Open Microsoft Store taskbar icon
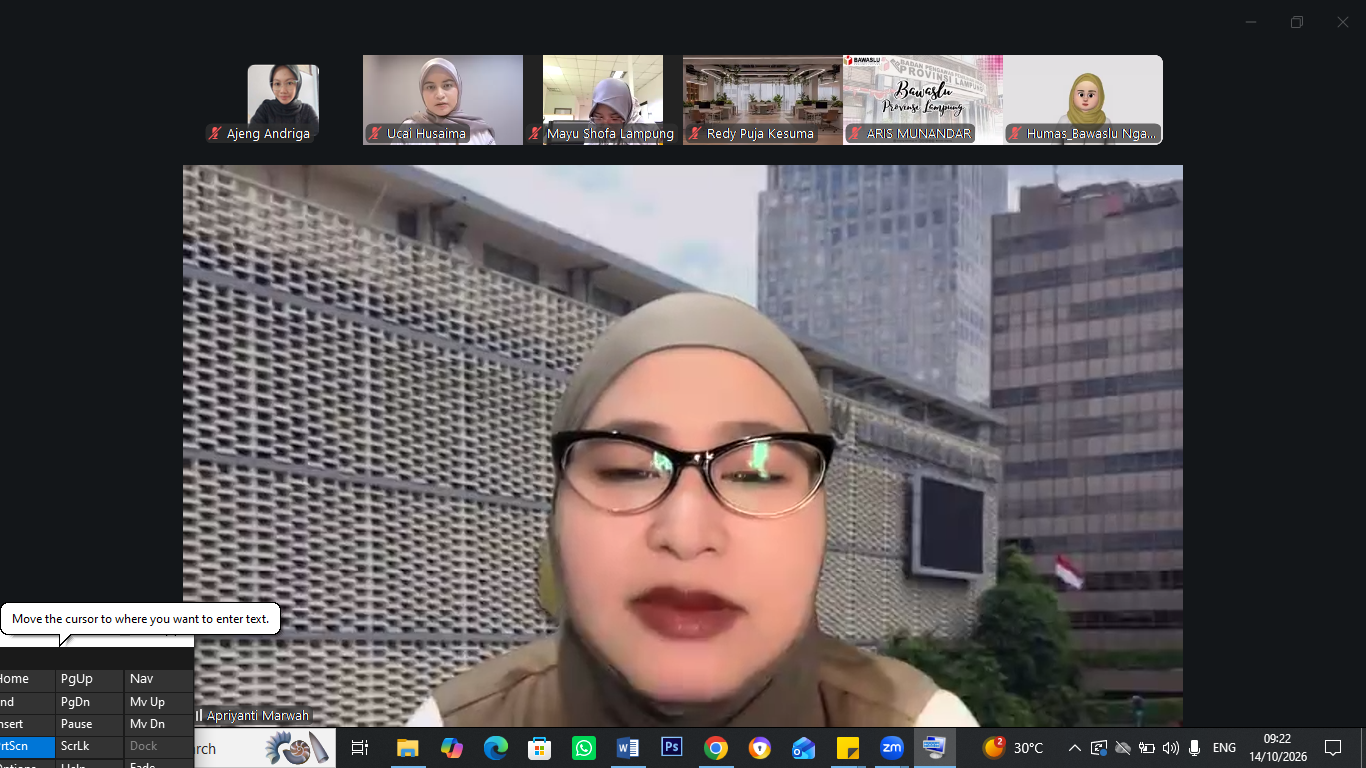1366x768 pixels. 539,748
